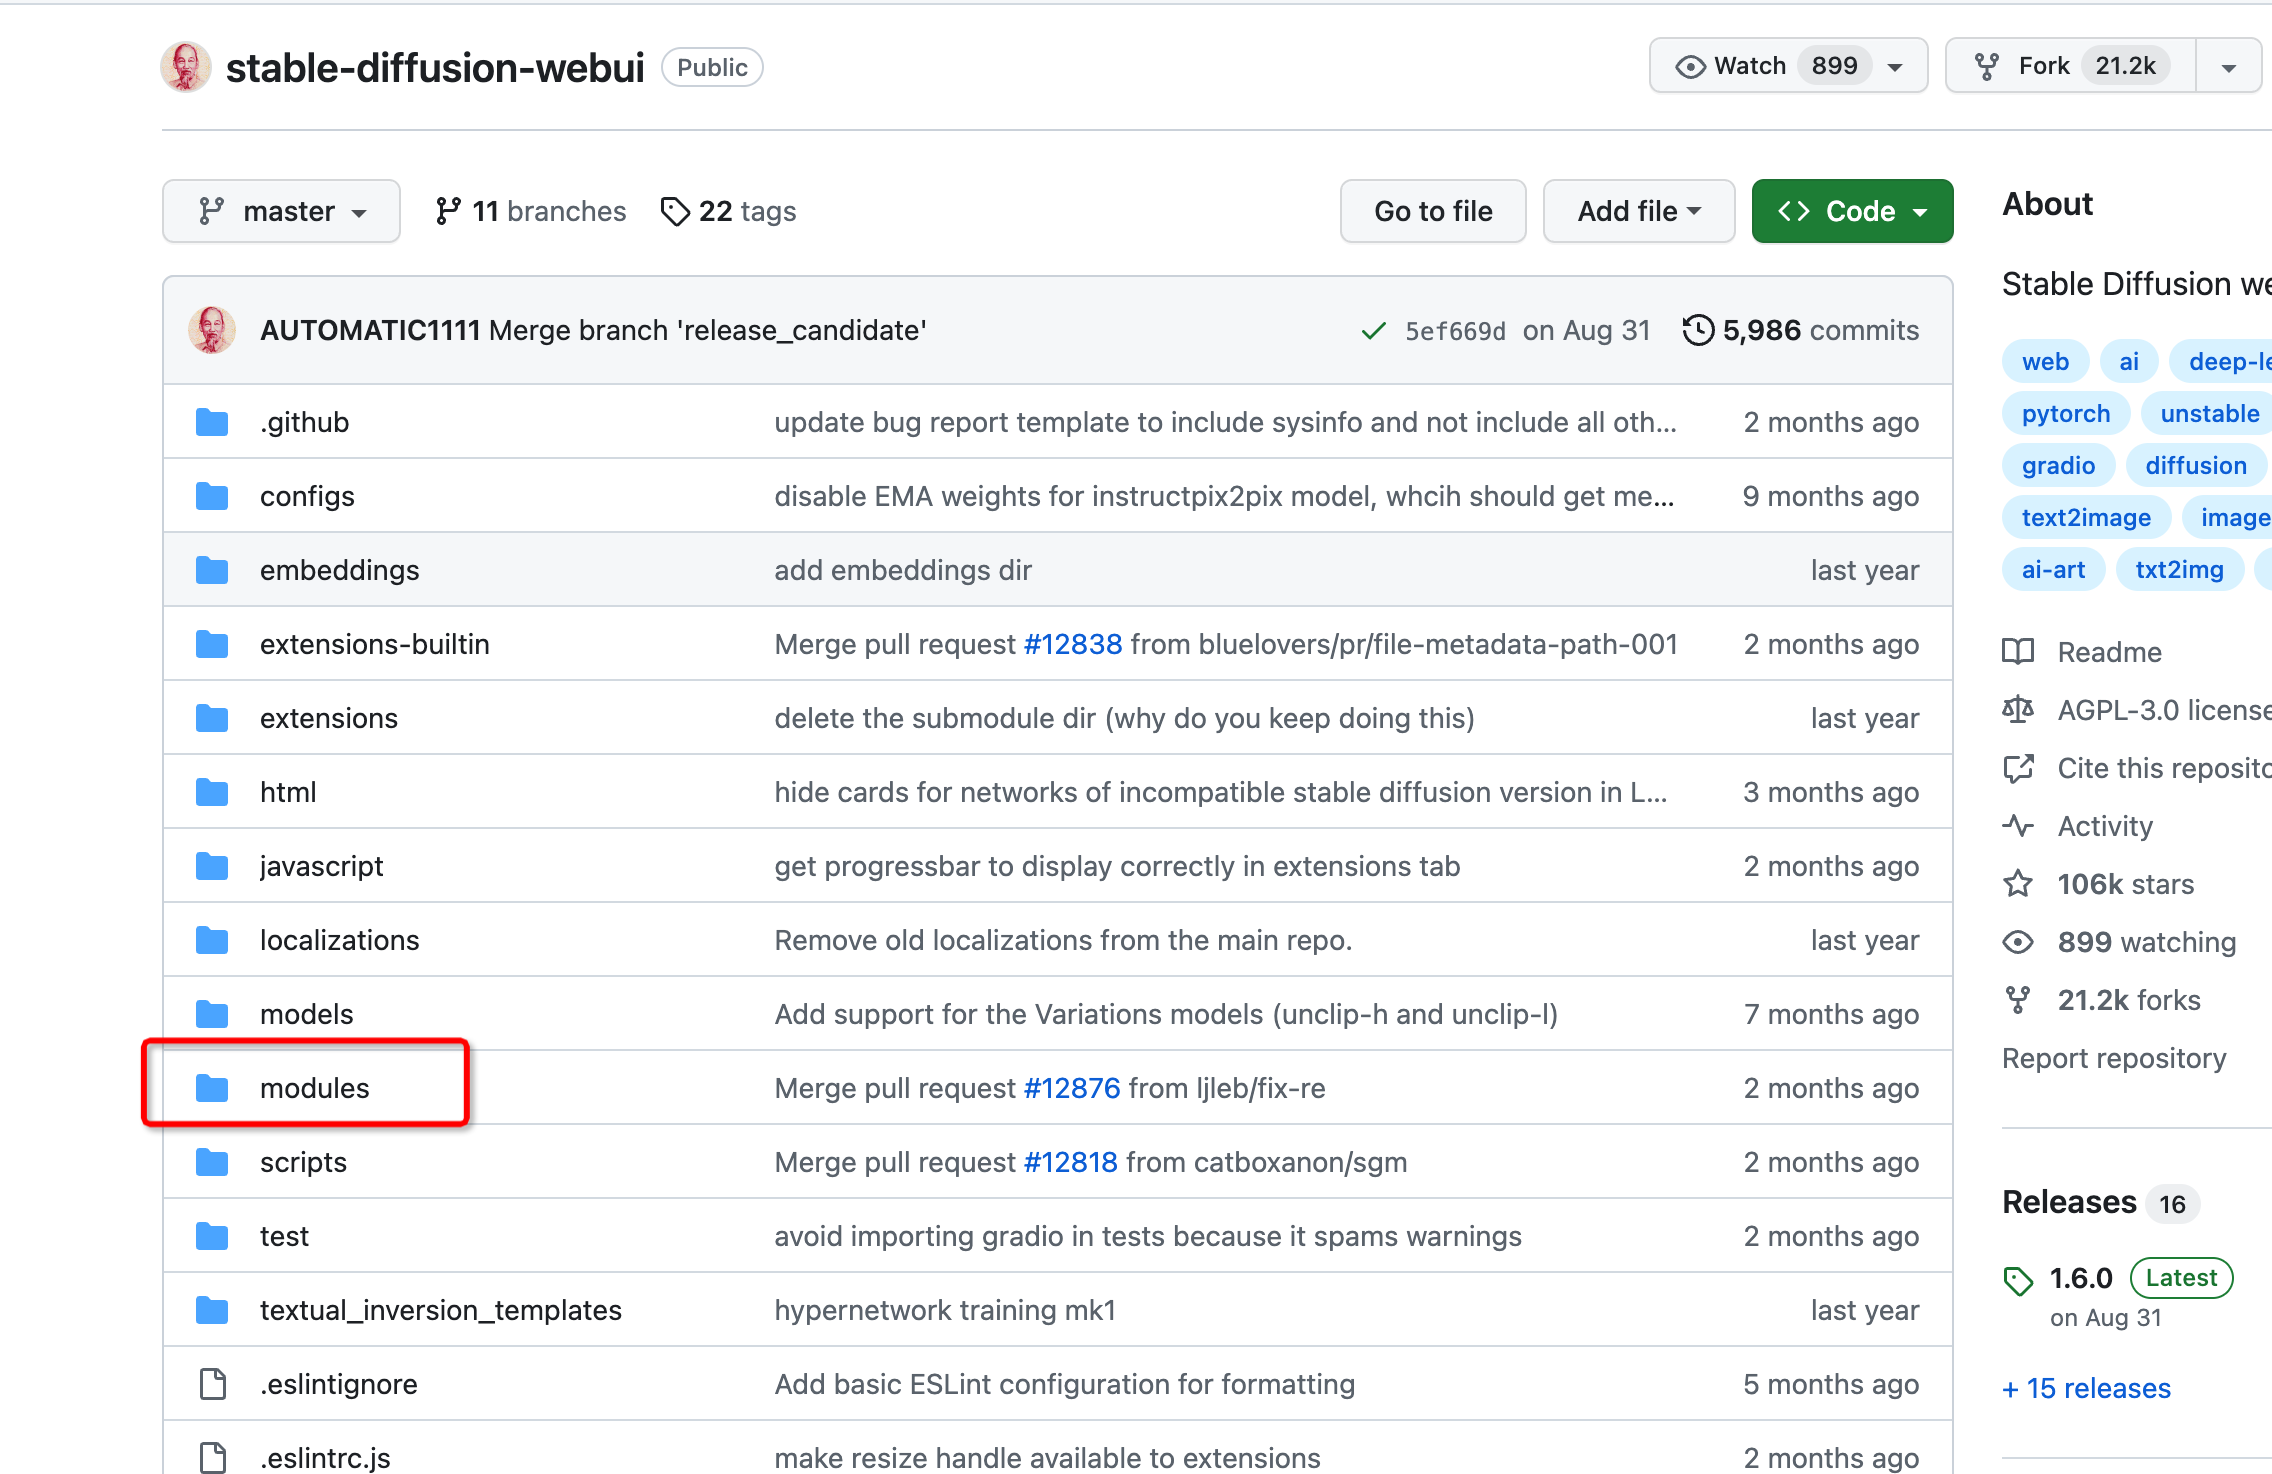Open the Add file dropdown
Image resolution: width=2272 pixels, height=1474 pixels.
coord(1638,211)
